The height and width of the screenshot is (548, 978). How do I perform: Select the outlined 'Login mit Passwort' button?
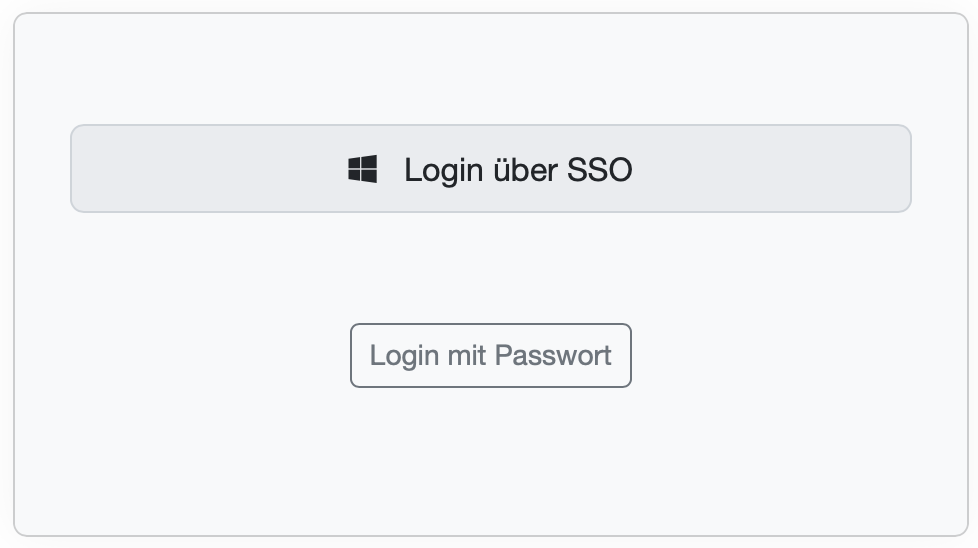[x=490, y=355]
